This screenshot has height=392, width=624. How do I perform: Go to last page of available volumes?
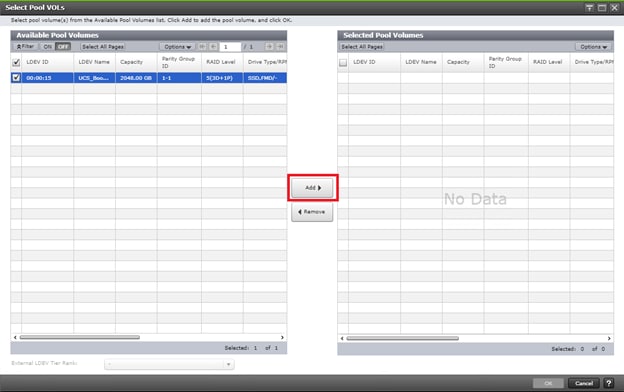(280, 47)
